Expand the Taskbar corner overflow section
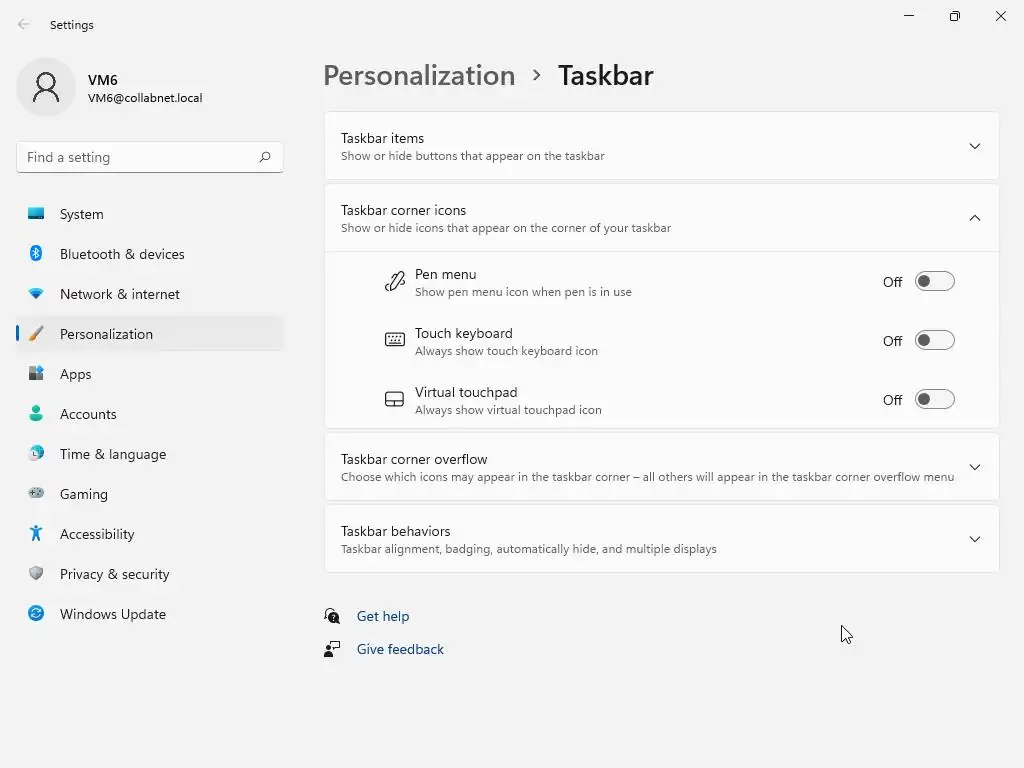The image size is (1024, 768). point(974,467)
